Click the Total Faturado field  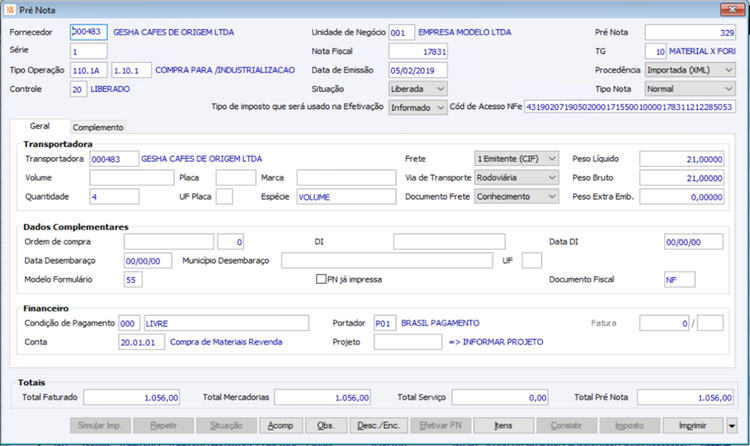[132, 397]
